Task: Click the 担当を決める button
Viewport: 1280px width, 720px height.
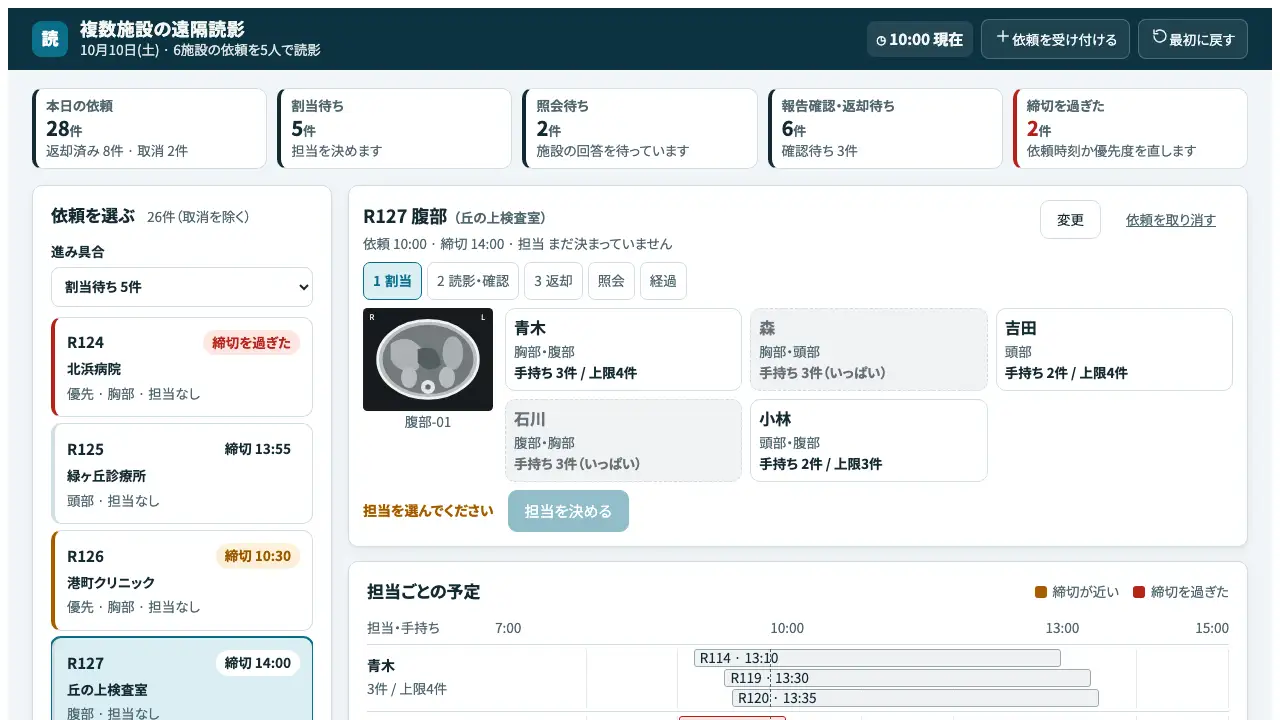Action: pos(568,511)
